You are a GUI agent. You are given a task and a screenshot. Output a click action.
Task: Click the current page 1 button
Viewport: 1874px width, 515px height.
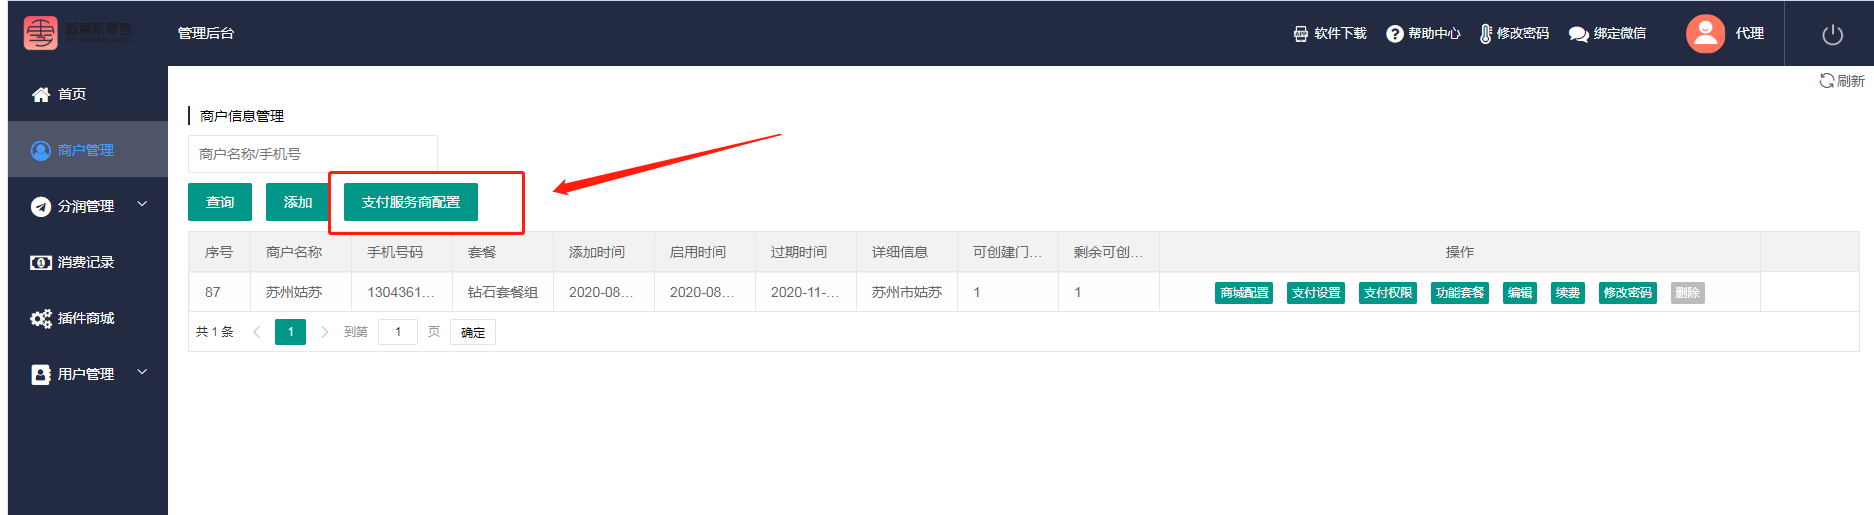[x=291, y=332]
